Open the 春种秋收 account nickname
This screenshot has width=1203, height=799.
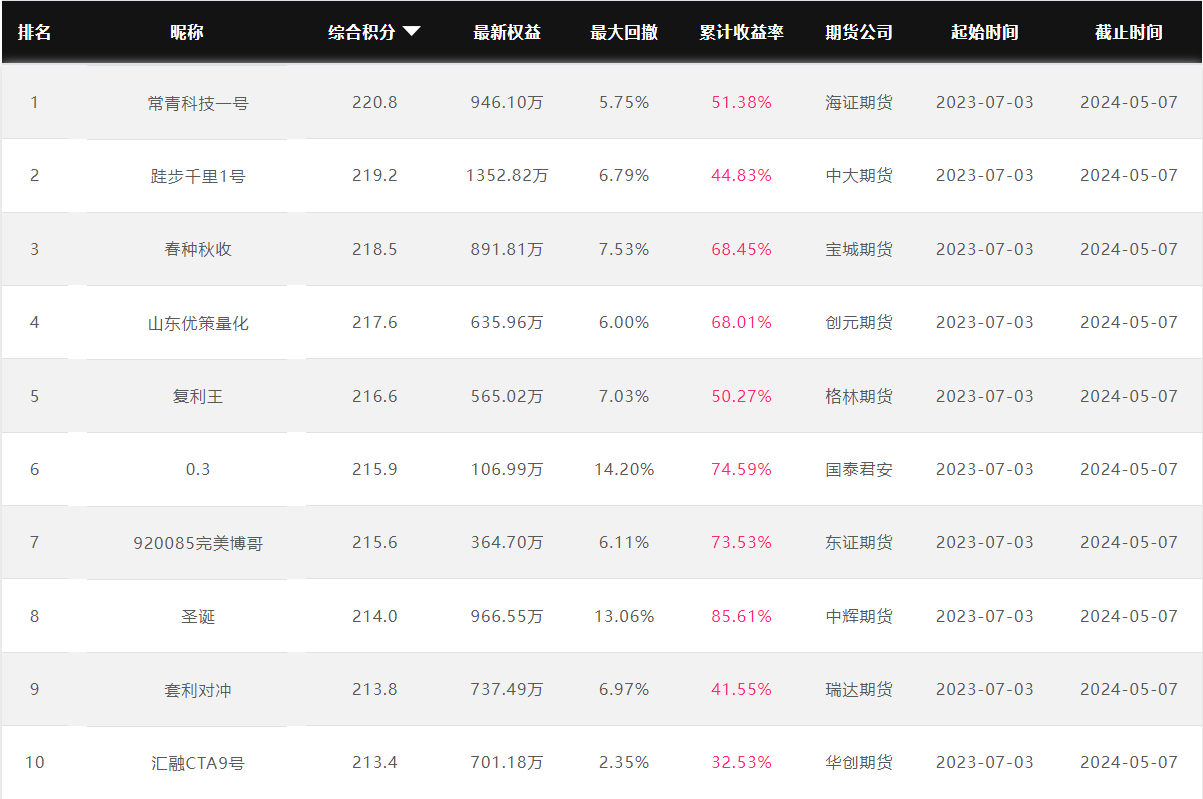pyautogui.click(x=198, y=249)
